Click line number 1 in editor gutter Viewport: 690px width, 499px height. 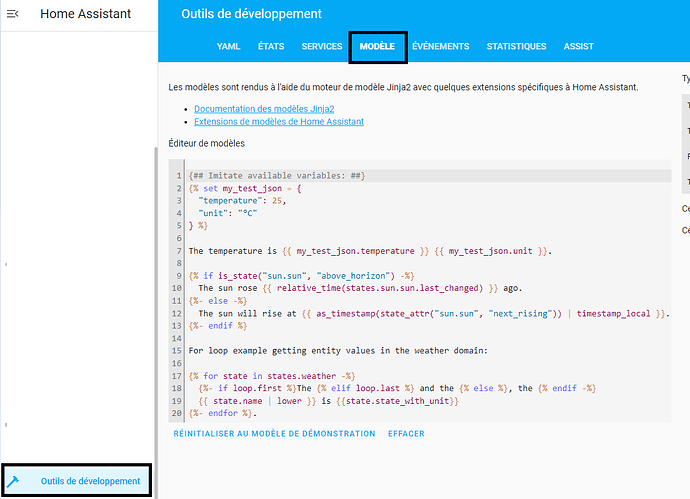[x=178, y=176]
